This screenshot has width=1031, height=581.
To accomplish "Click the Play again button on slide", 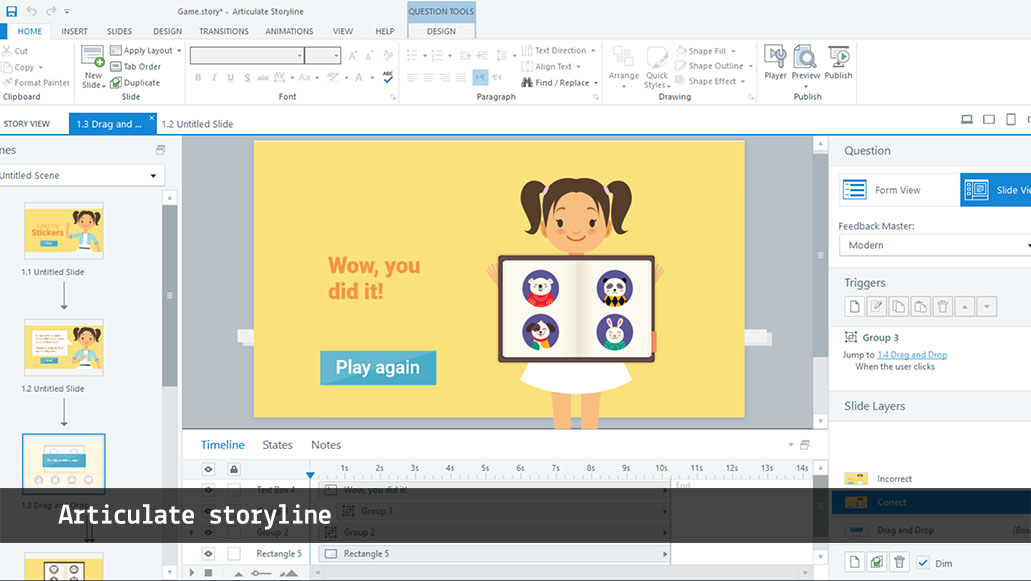I will [377, 368].
